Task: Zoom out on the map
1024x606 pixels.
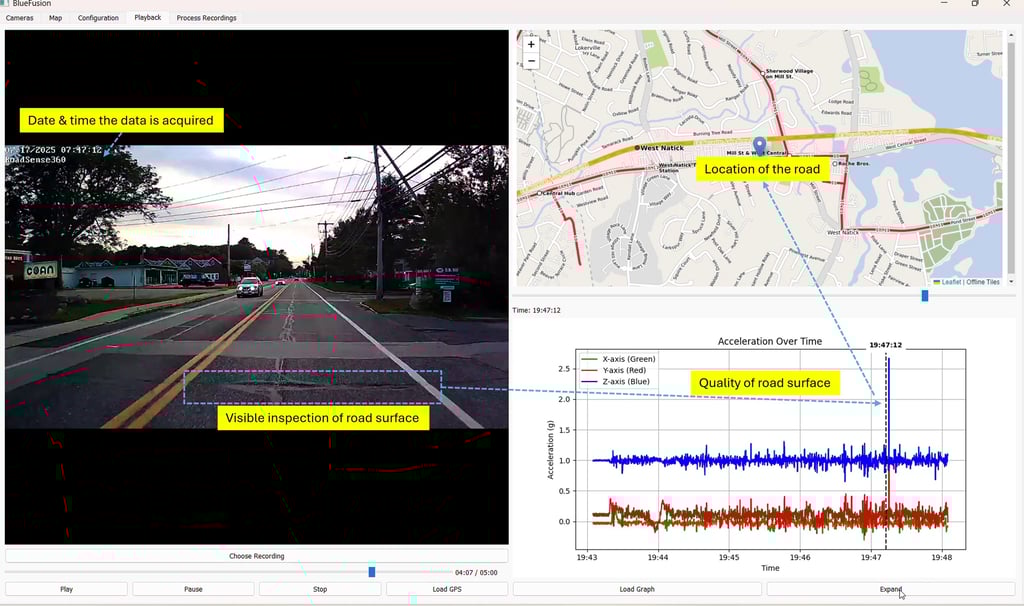Action: (x=531, y=61)
